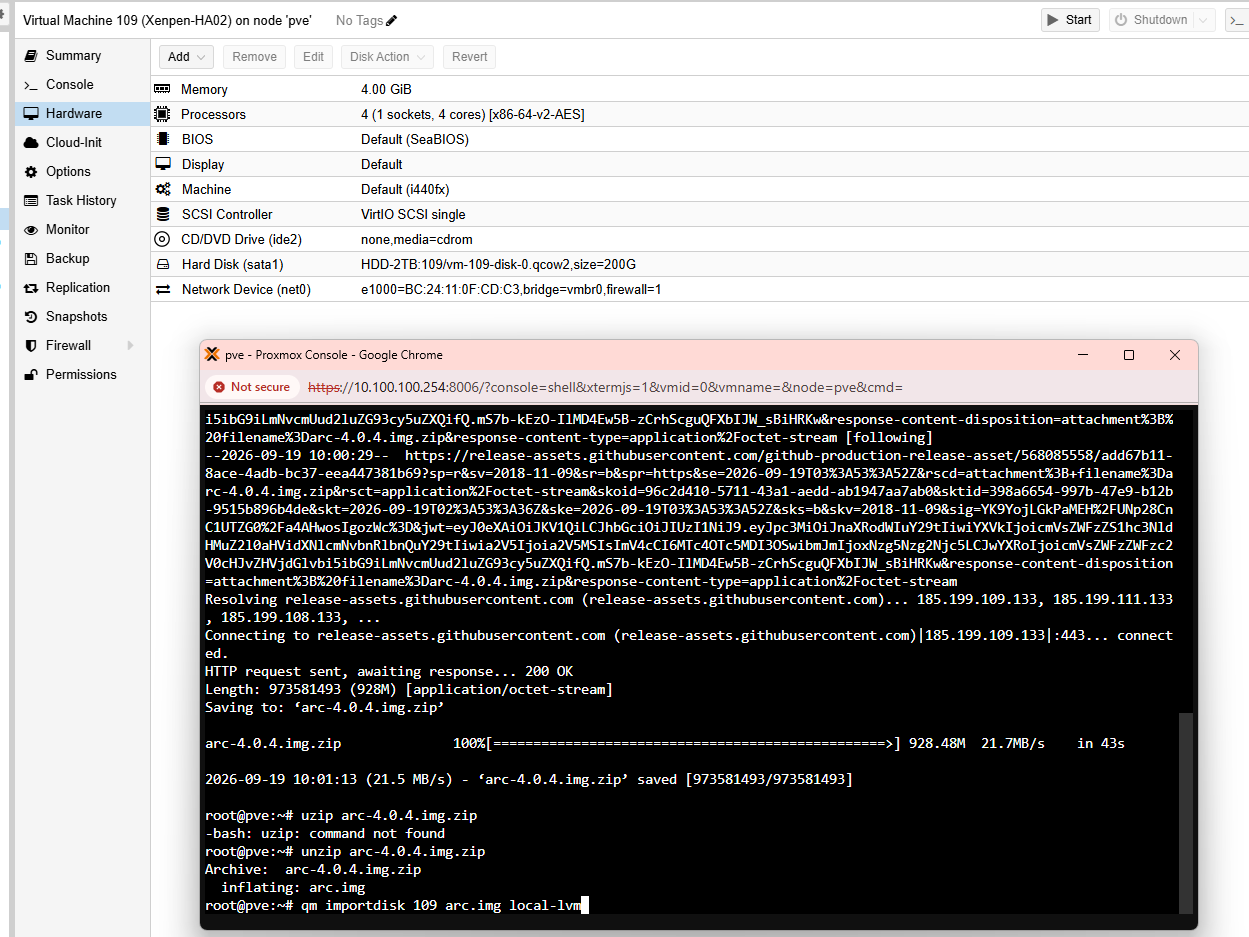The image size is (1249, 937).
Task: Open Firewall shield icon
Action: pos(31,346)
